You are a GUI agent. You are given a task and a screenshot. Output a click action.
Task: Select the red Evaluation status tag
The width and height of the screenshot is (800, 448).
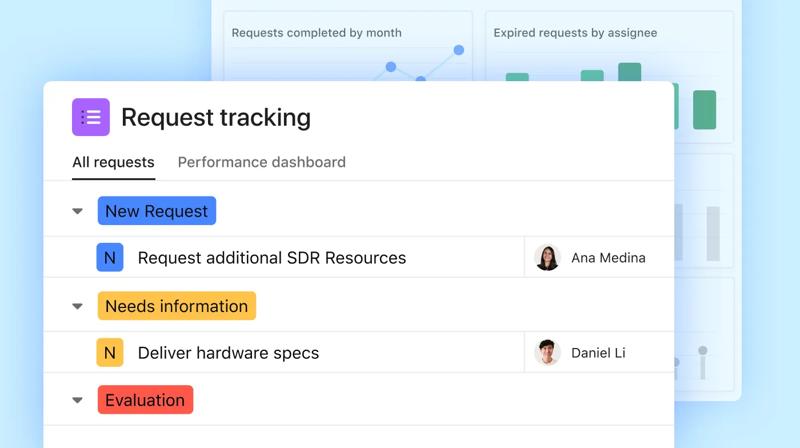tap(145, 400)
